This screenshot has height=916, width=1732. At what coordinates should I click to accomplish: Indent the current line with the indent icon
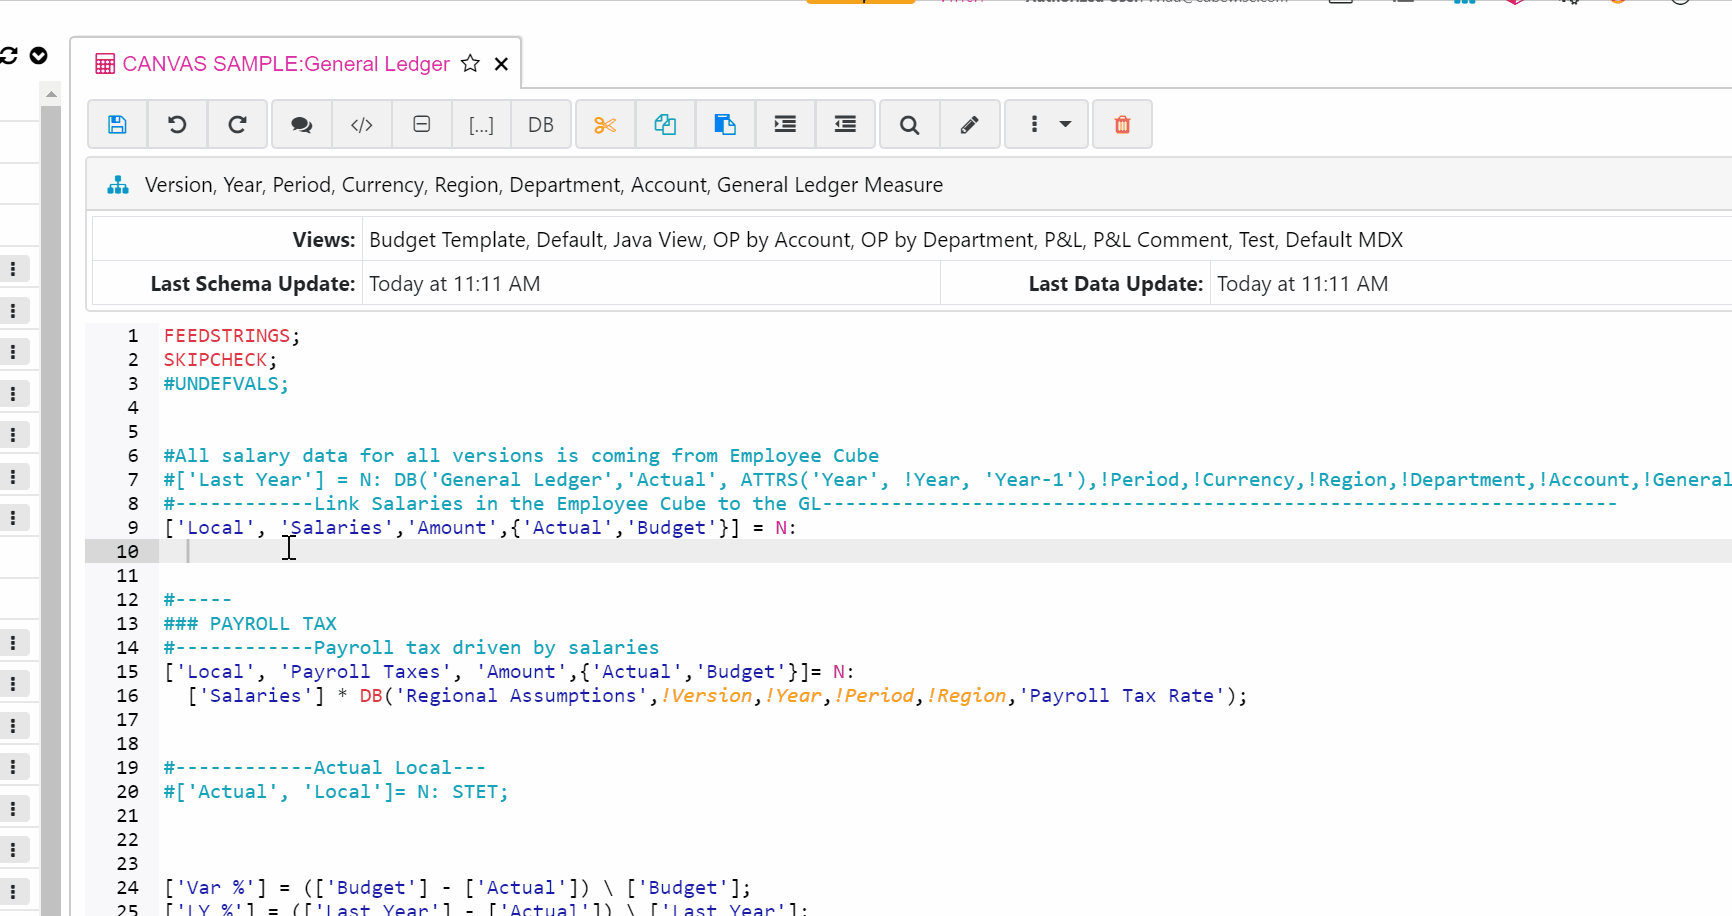point(784,124)
